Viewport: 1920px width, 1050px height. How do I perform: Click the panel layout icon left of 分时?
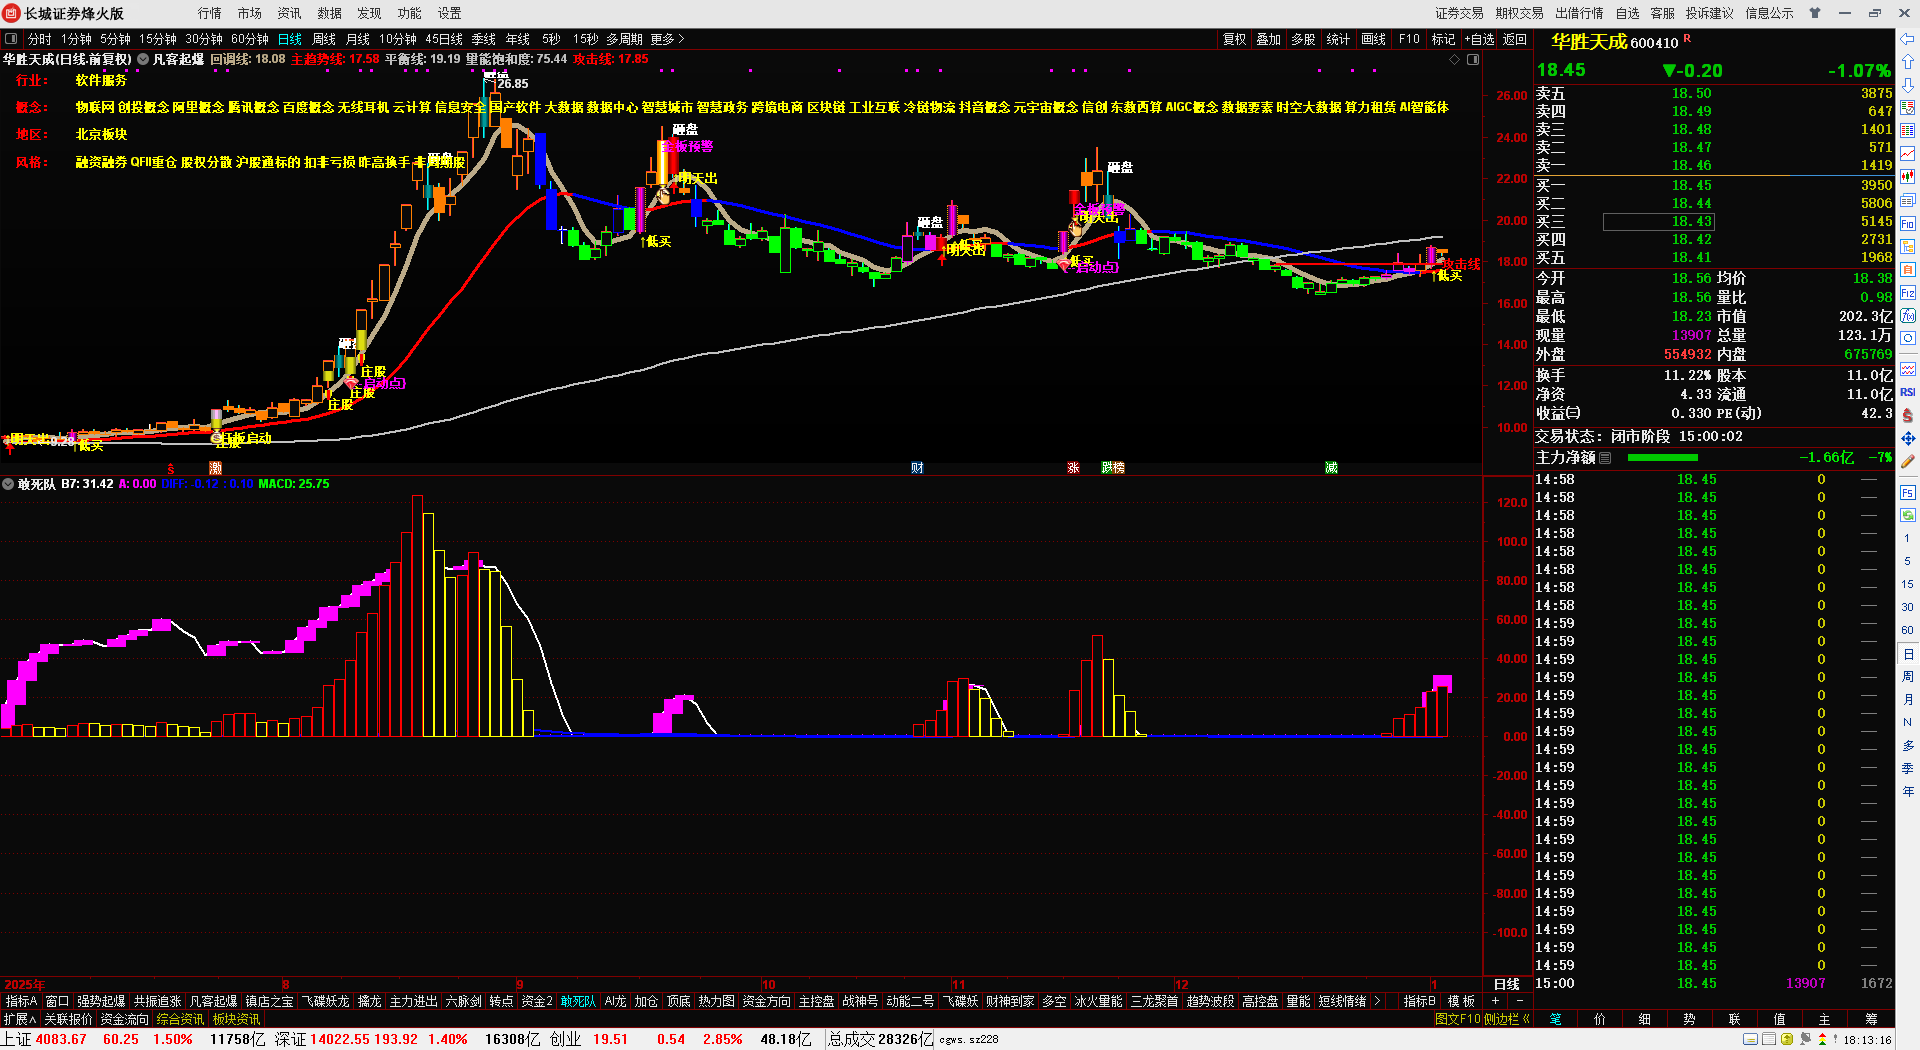pyautogui.click(x=11, y=39)
